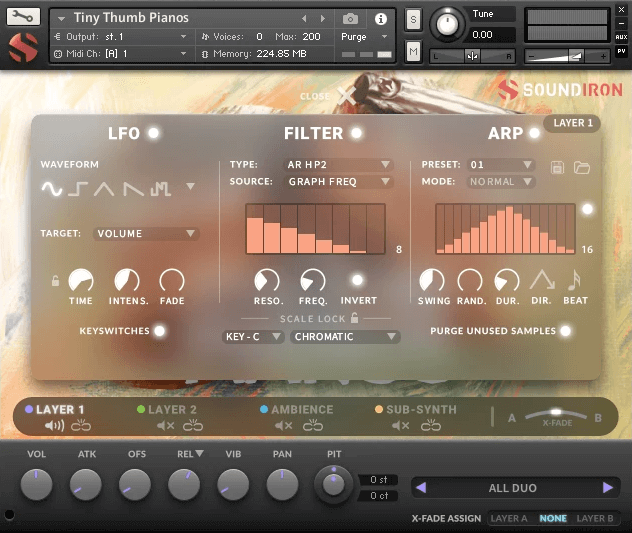Open the arp MODE Normal dropdown
This screenshot has height=533, width=632.
(501, 181)
